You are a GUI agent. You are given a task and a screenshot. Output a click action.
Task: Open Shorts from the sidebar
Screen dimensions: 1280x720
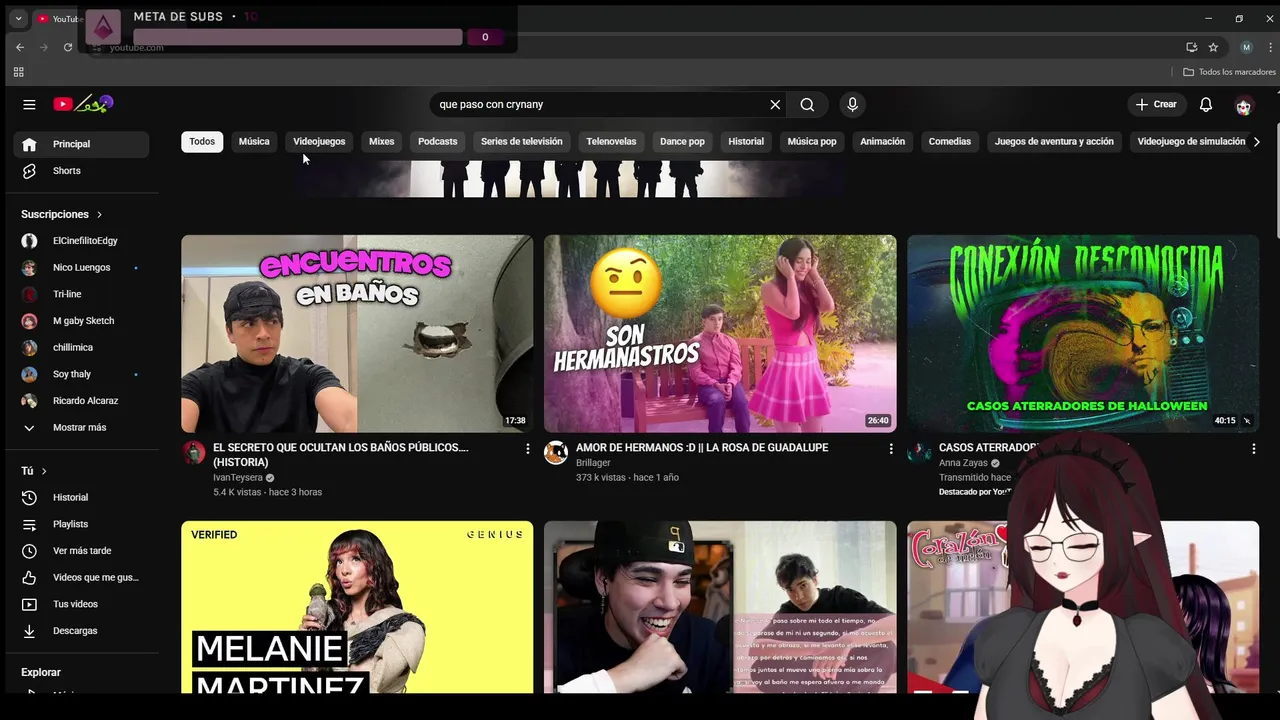[x=81, y=171]
